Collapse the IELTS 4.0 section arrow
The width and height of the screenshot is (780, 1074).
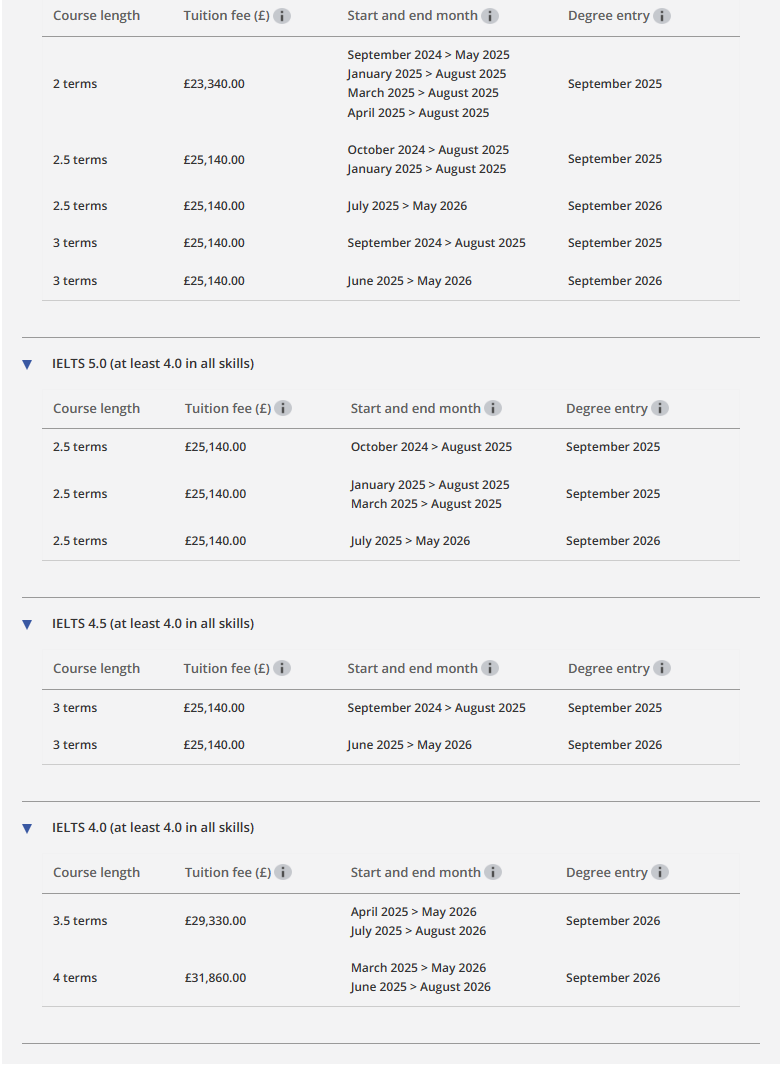(x=27, y=828)
